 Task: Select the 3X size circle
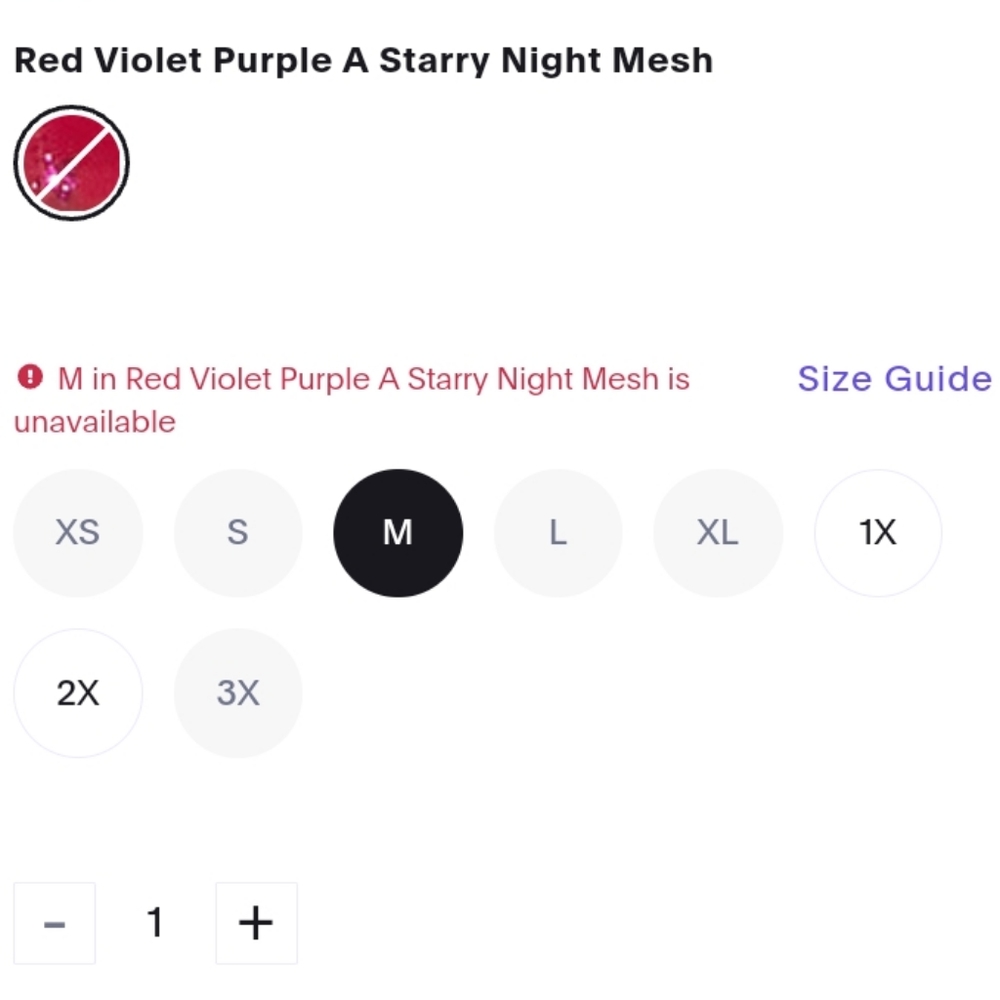tap(238, 693)
